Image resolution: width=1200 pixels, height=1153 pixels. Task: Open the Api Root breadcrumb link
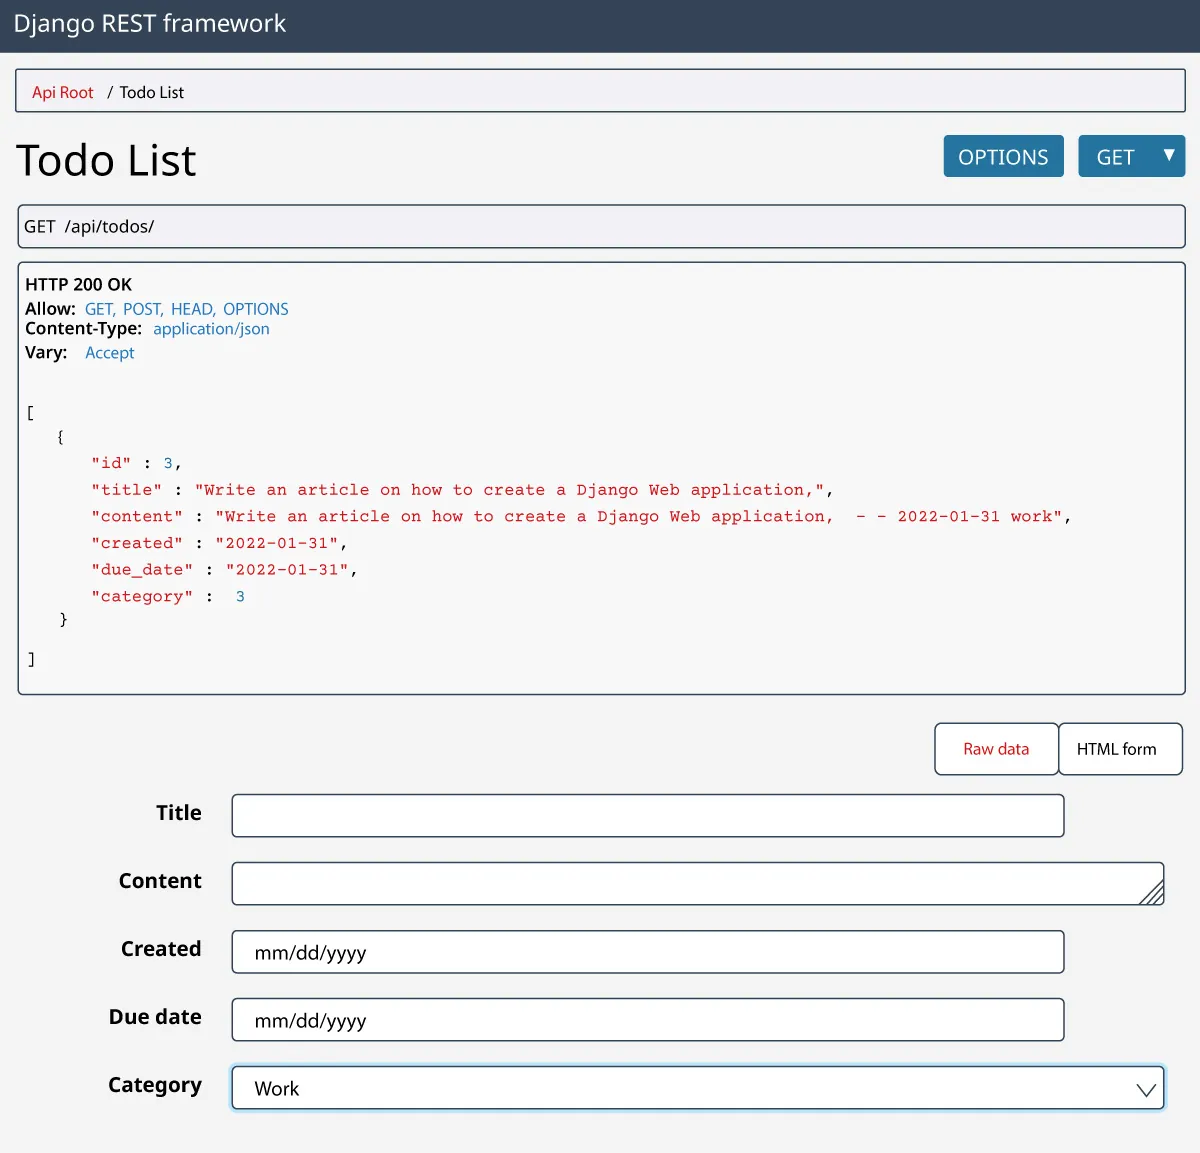pos(61,91)
